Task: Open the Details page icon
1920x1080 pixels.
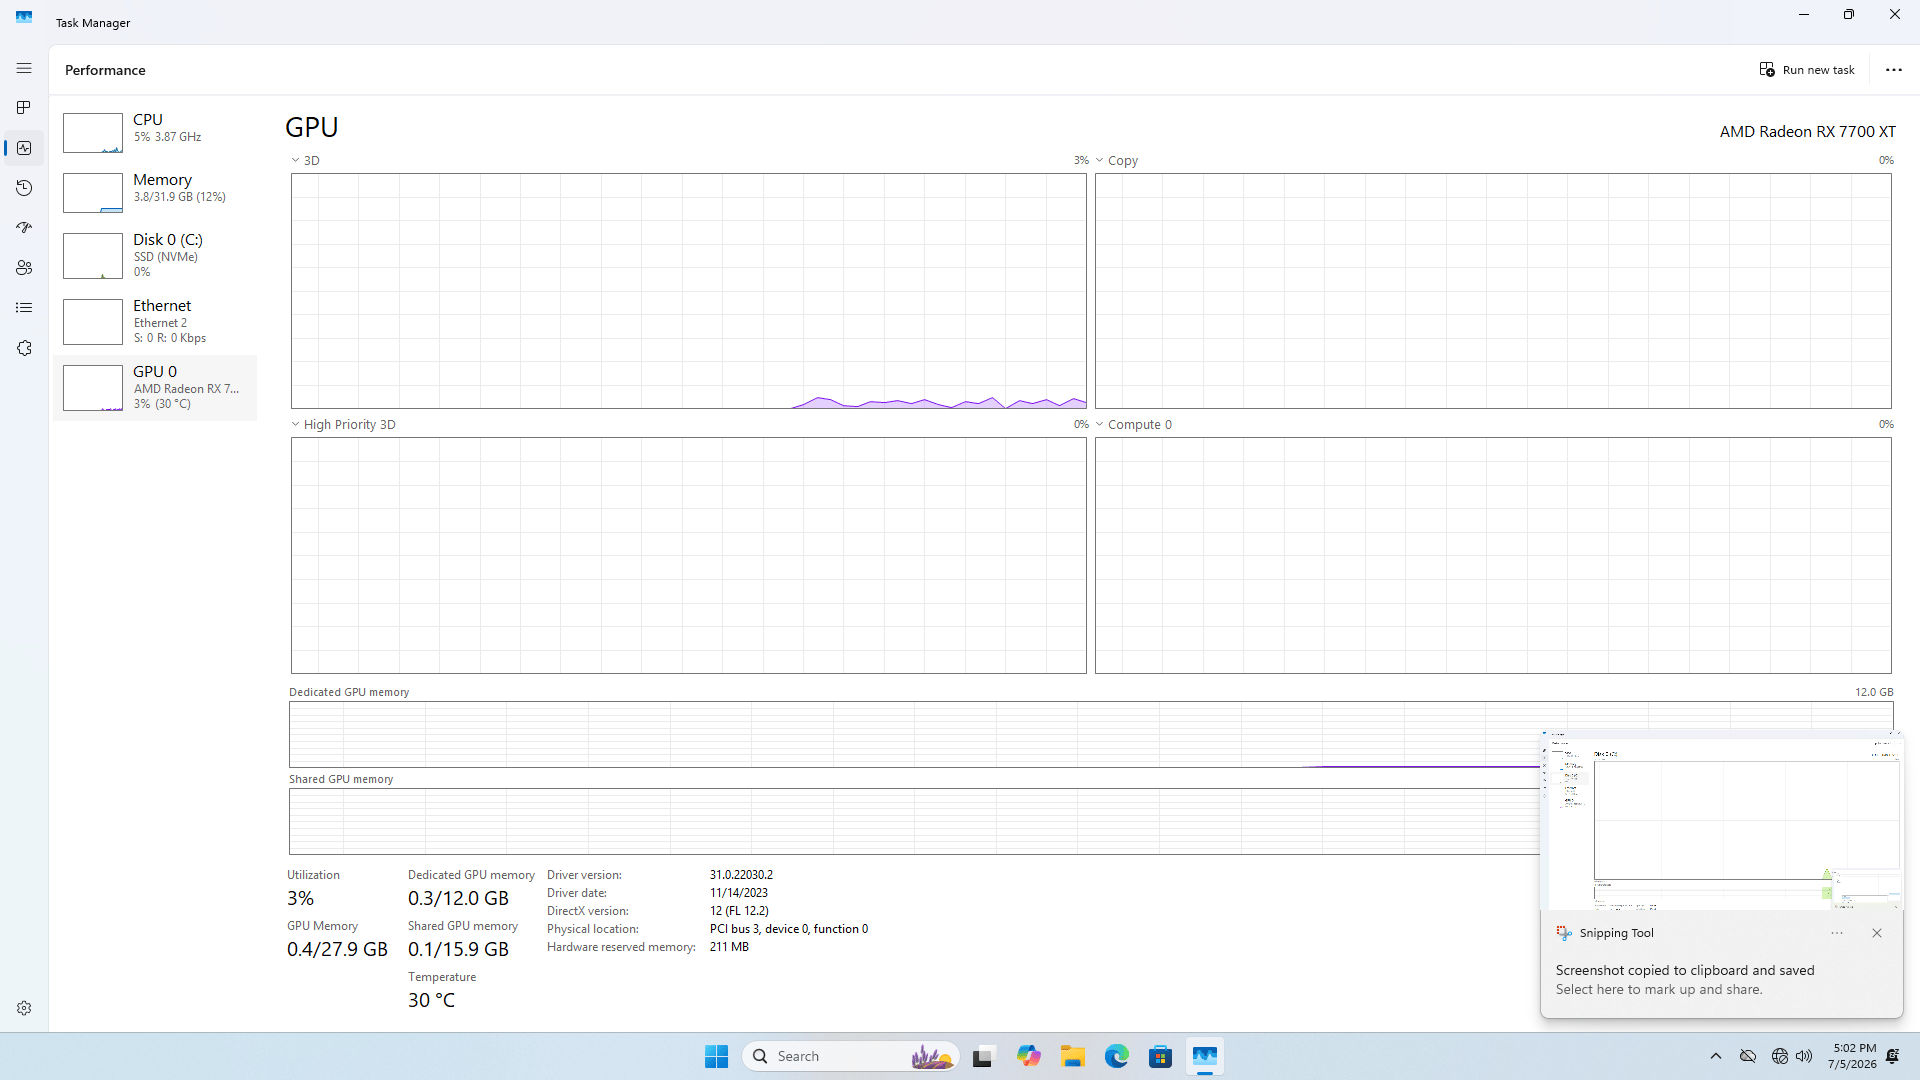Action: coord(24,308)
